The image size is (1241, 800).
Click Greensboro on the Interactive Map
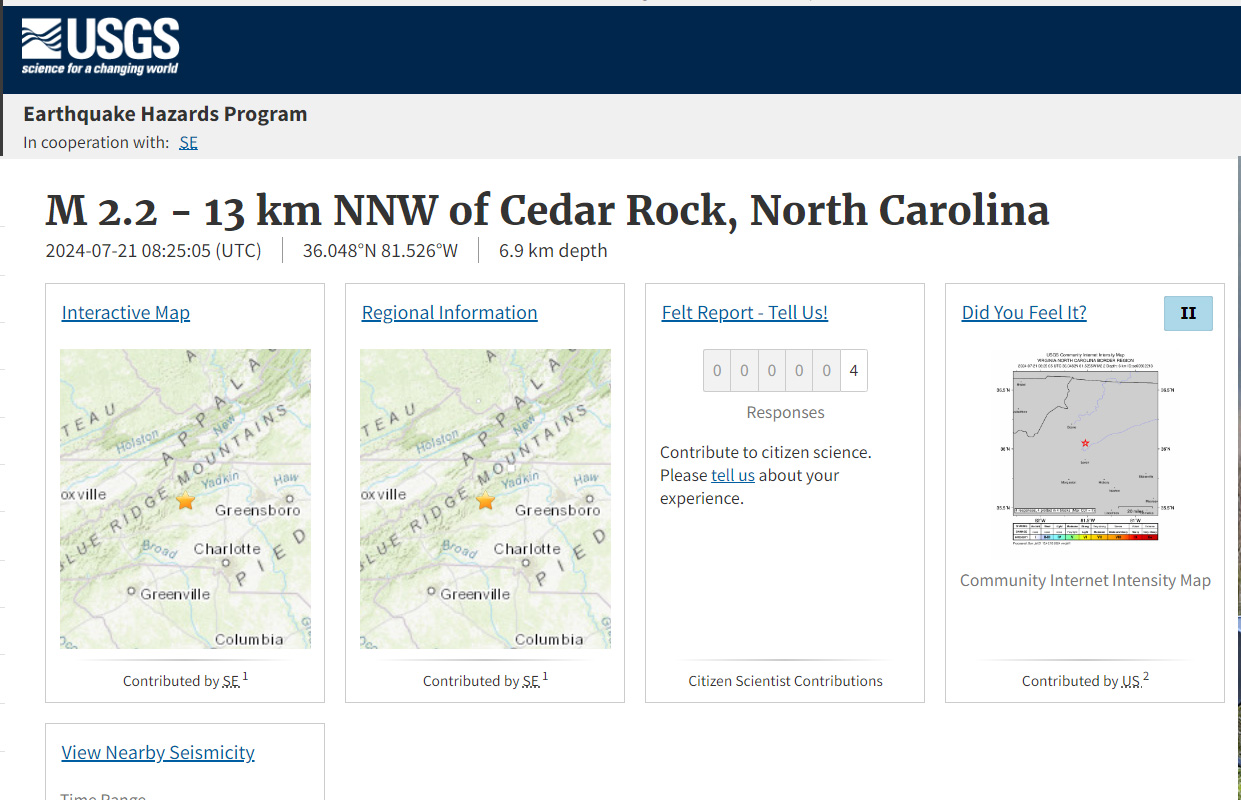pyautogui.click(x=257, y=510)
